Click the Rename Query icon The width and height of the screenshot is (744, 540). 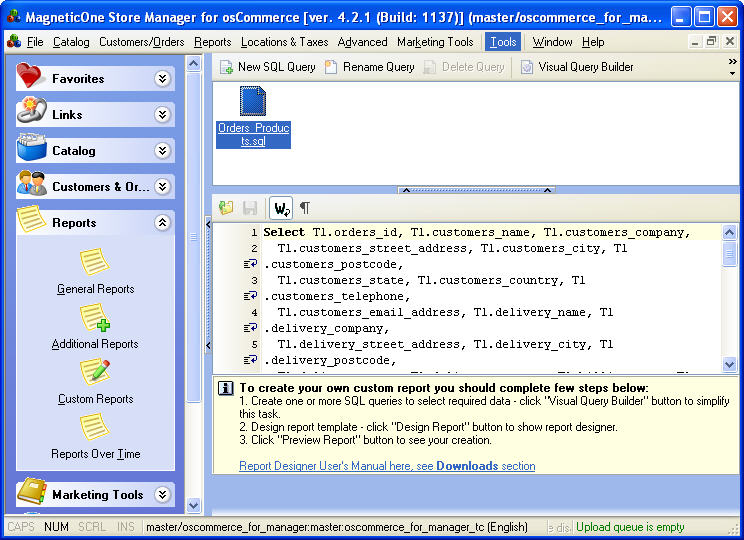point(331,67)
